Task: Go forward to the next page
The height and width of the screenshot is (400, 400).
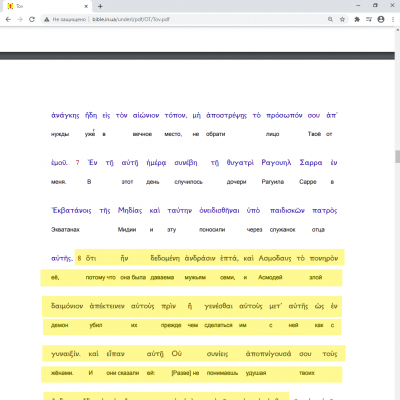Action: tap(20, 19)
